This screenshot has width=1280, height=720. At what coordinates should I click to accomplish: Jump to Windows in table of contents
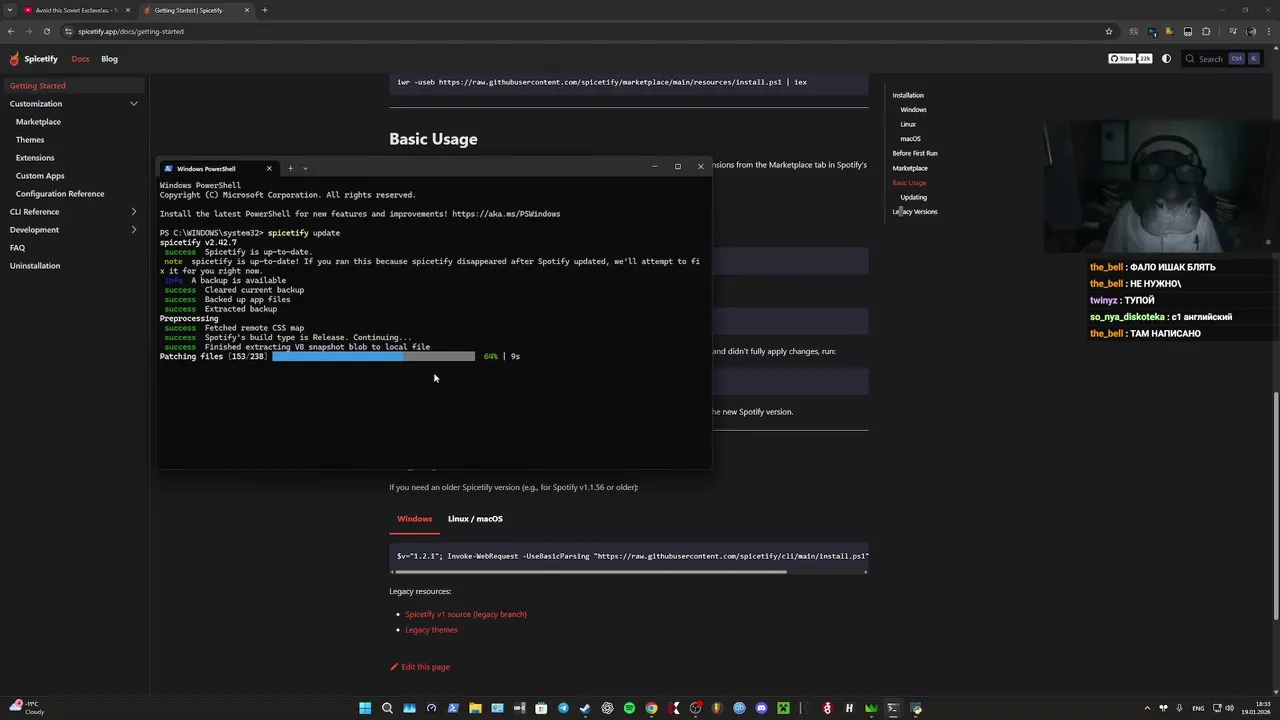[x=913, y=110]
